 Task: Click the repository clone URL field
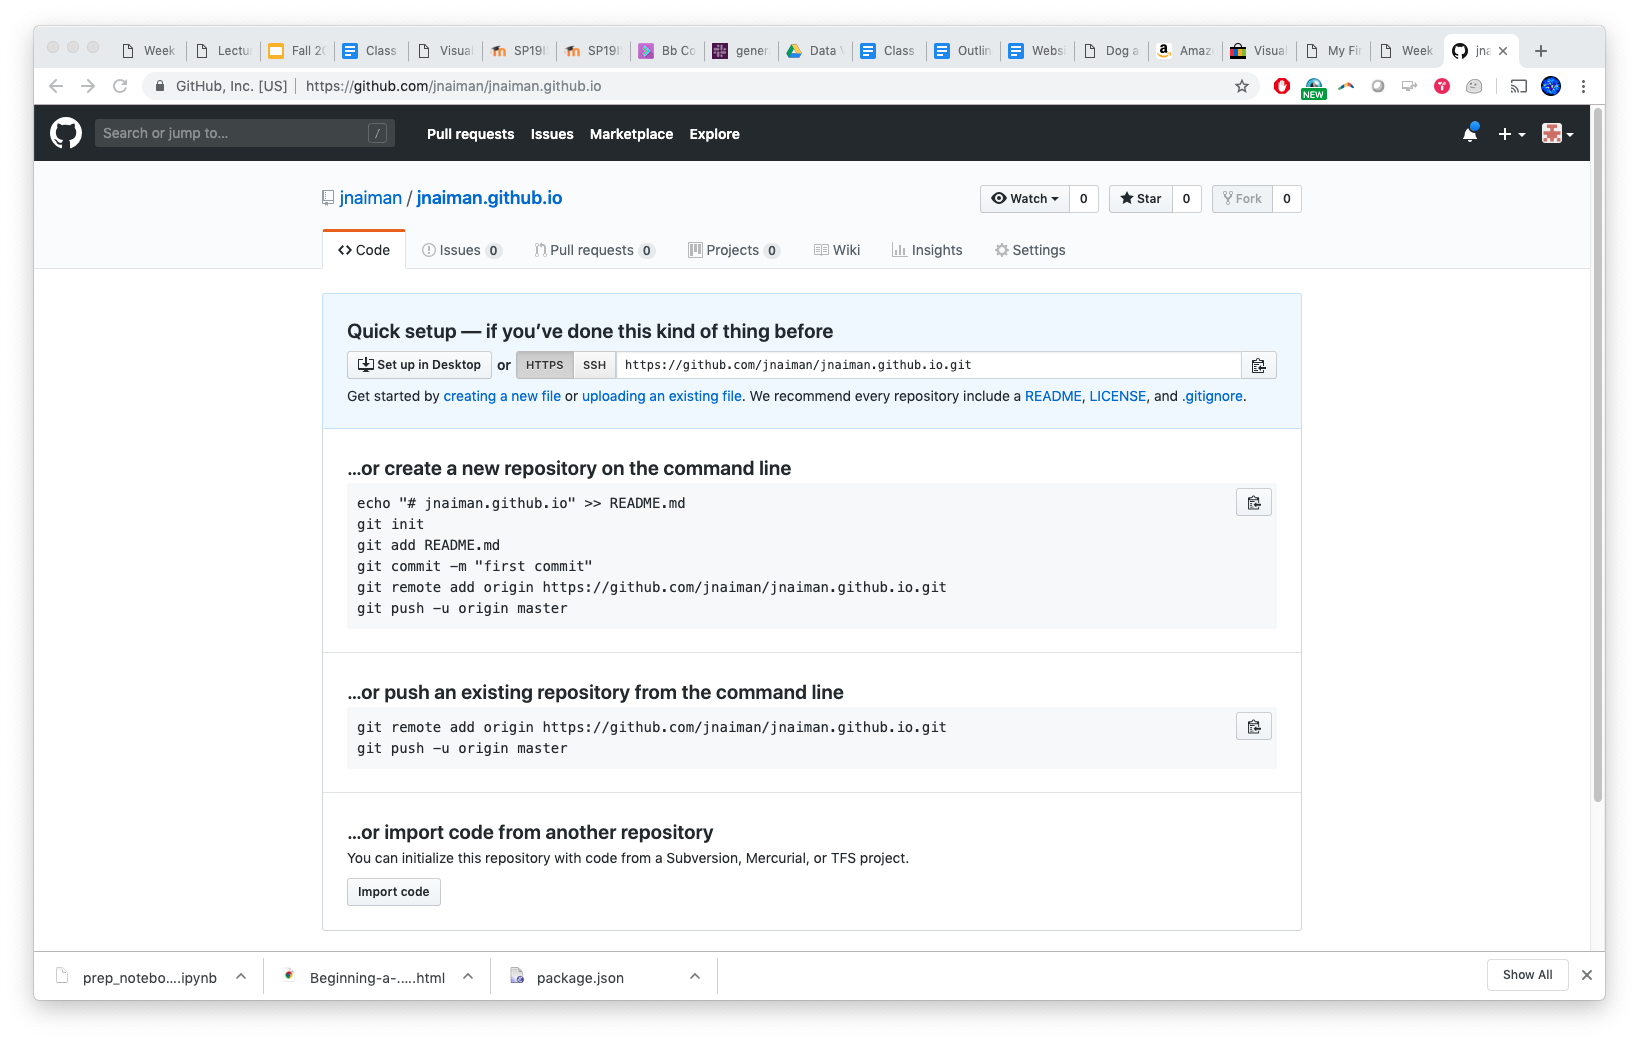tap(928, 365)
